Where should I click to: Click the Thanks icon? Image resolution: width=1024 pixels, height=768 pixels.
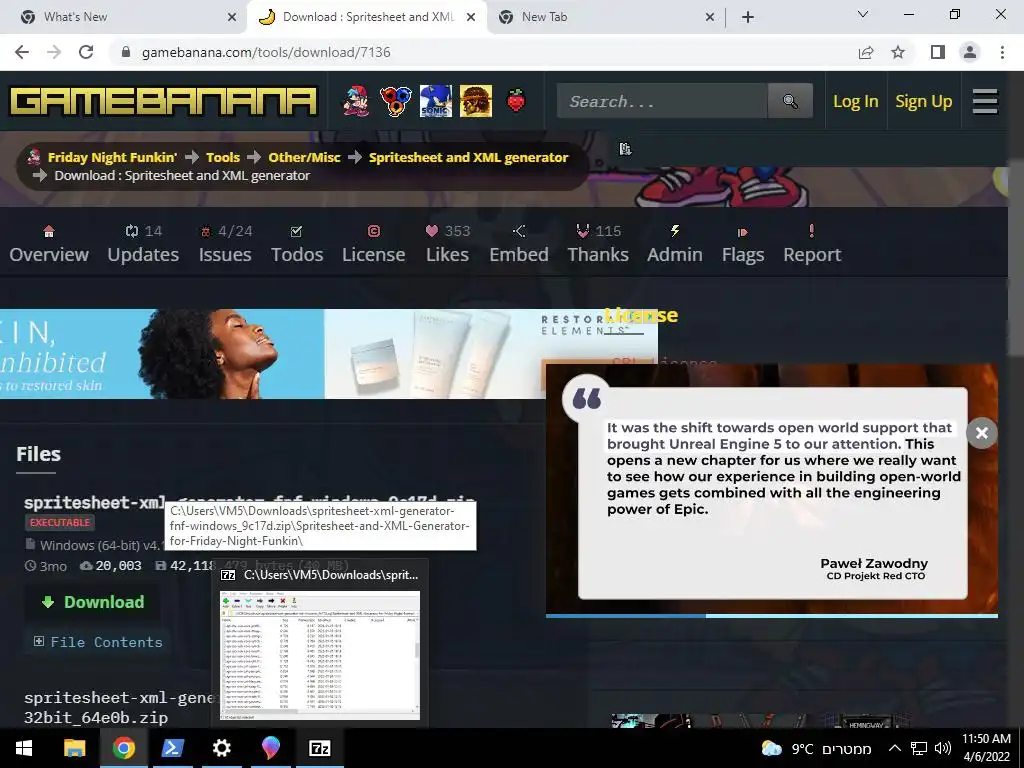point(583,231)
